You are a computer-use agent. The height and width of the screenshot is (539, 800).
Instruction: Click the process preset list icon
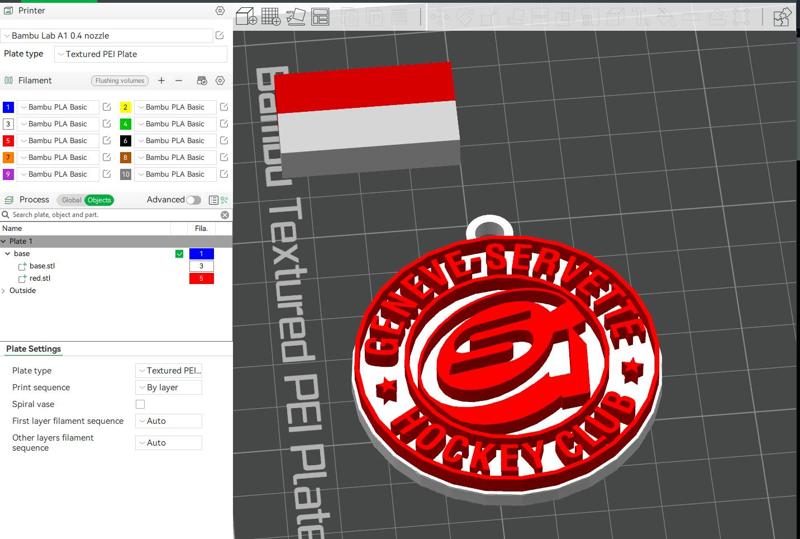coord(214,200)
